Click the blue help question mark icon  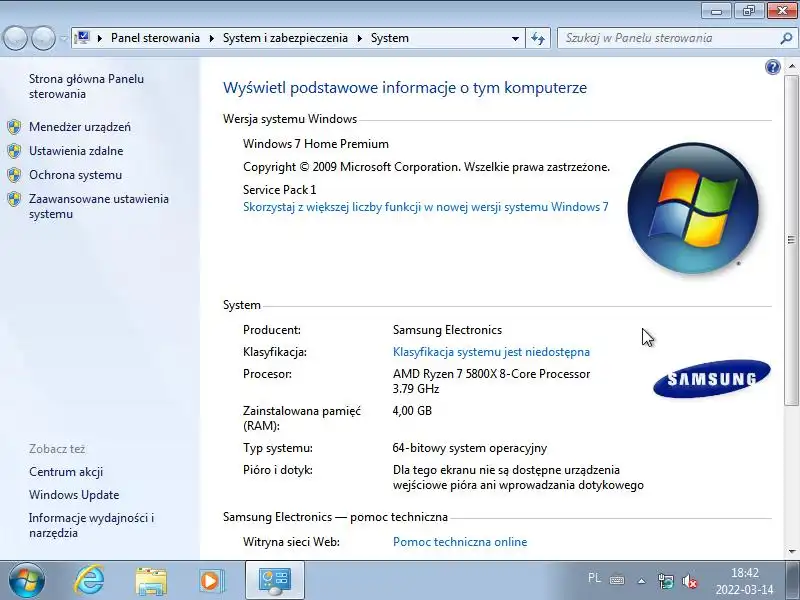coord(773,67)
